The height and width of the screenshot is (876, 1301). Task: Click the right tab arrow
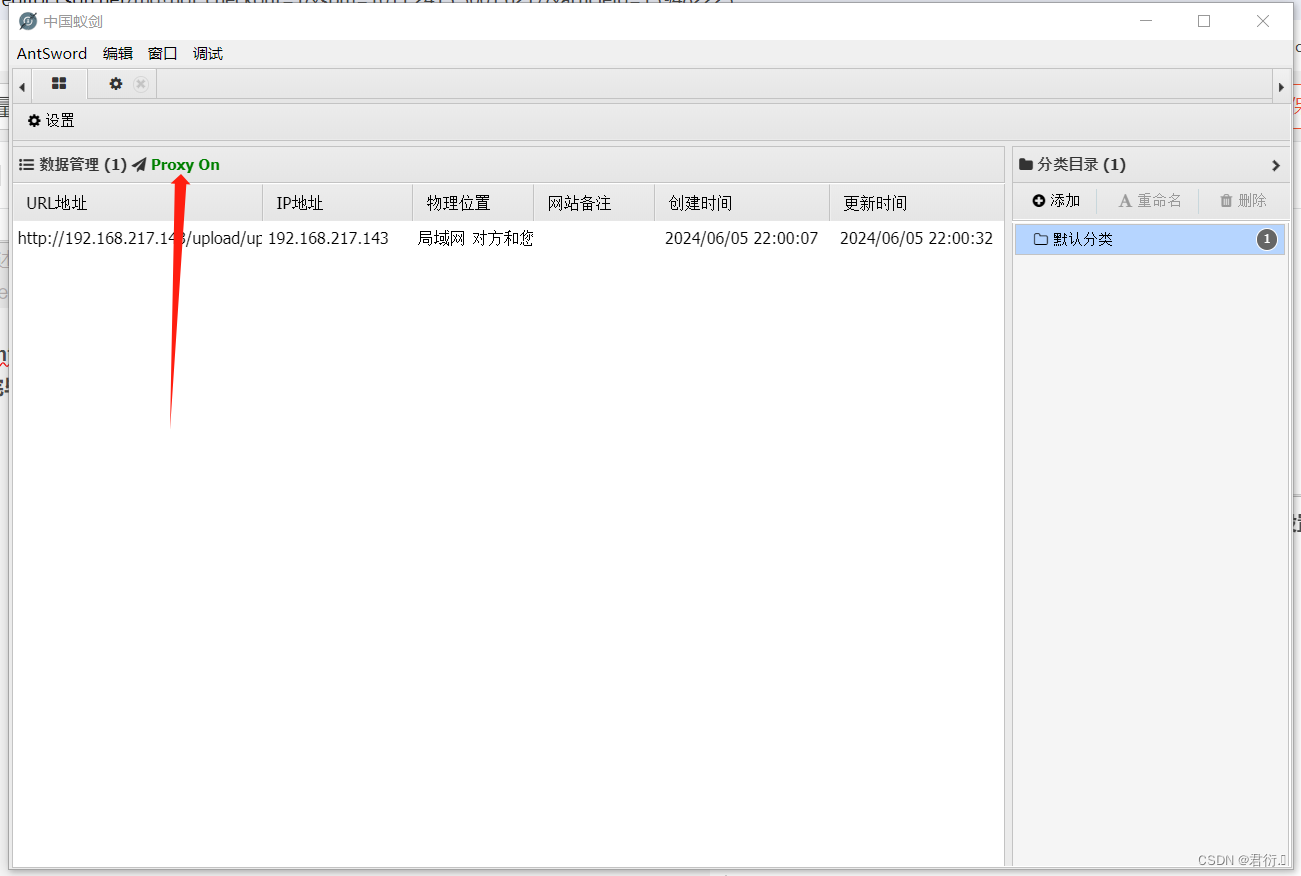pos(1281,87)
